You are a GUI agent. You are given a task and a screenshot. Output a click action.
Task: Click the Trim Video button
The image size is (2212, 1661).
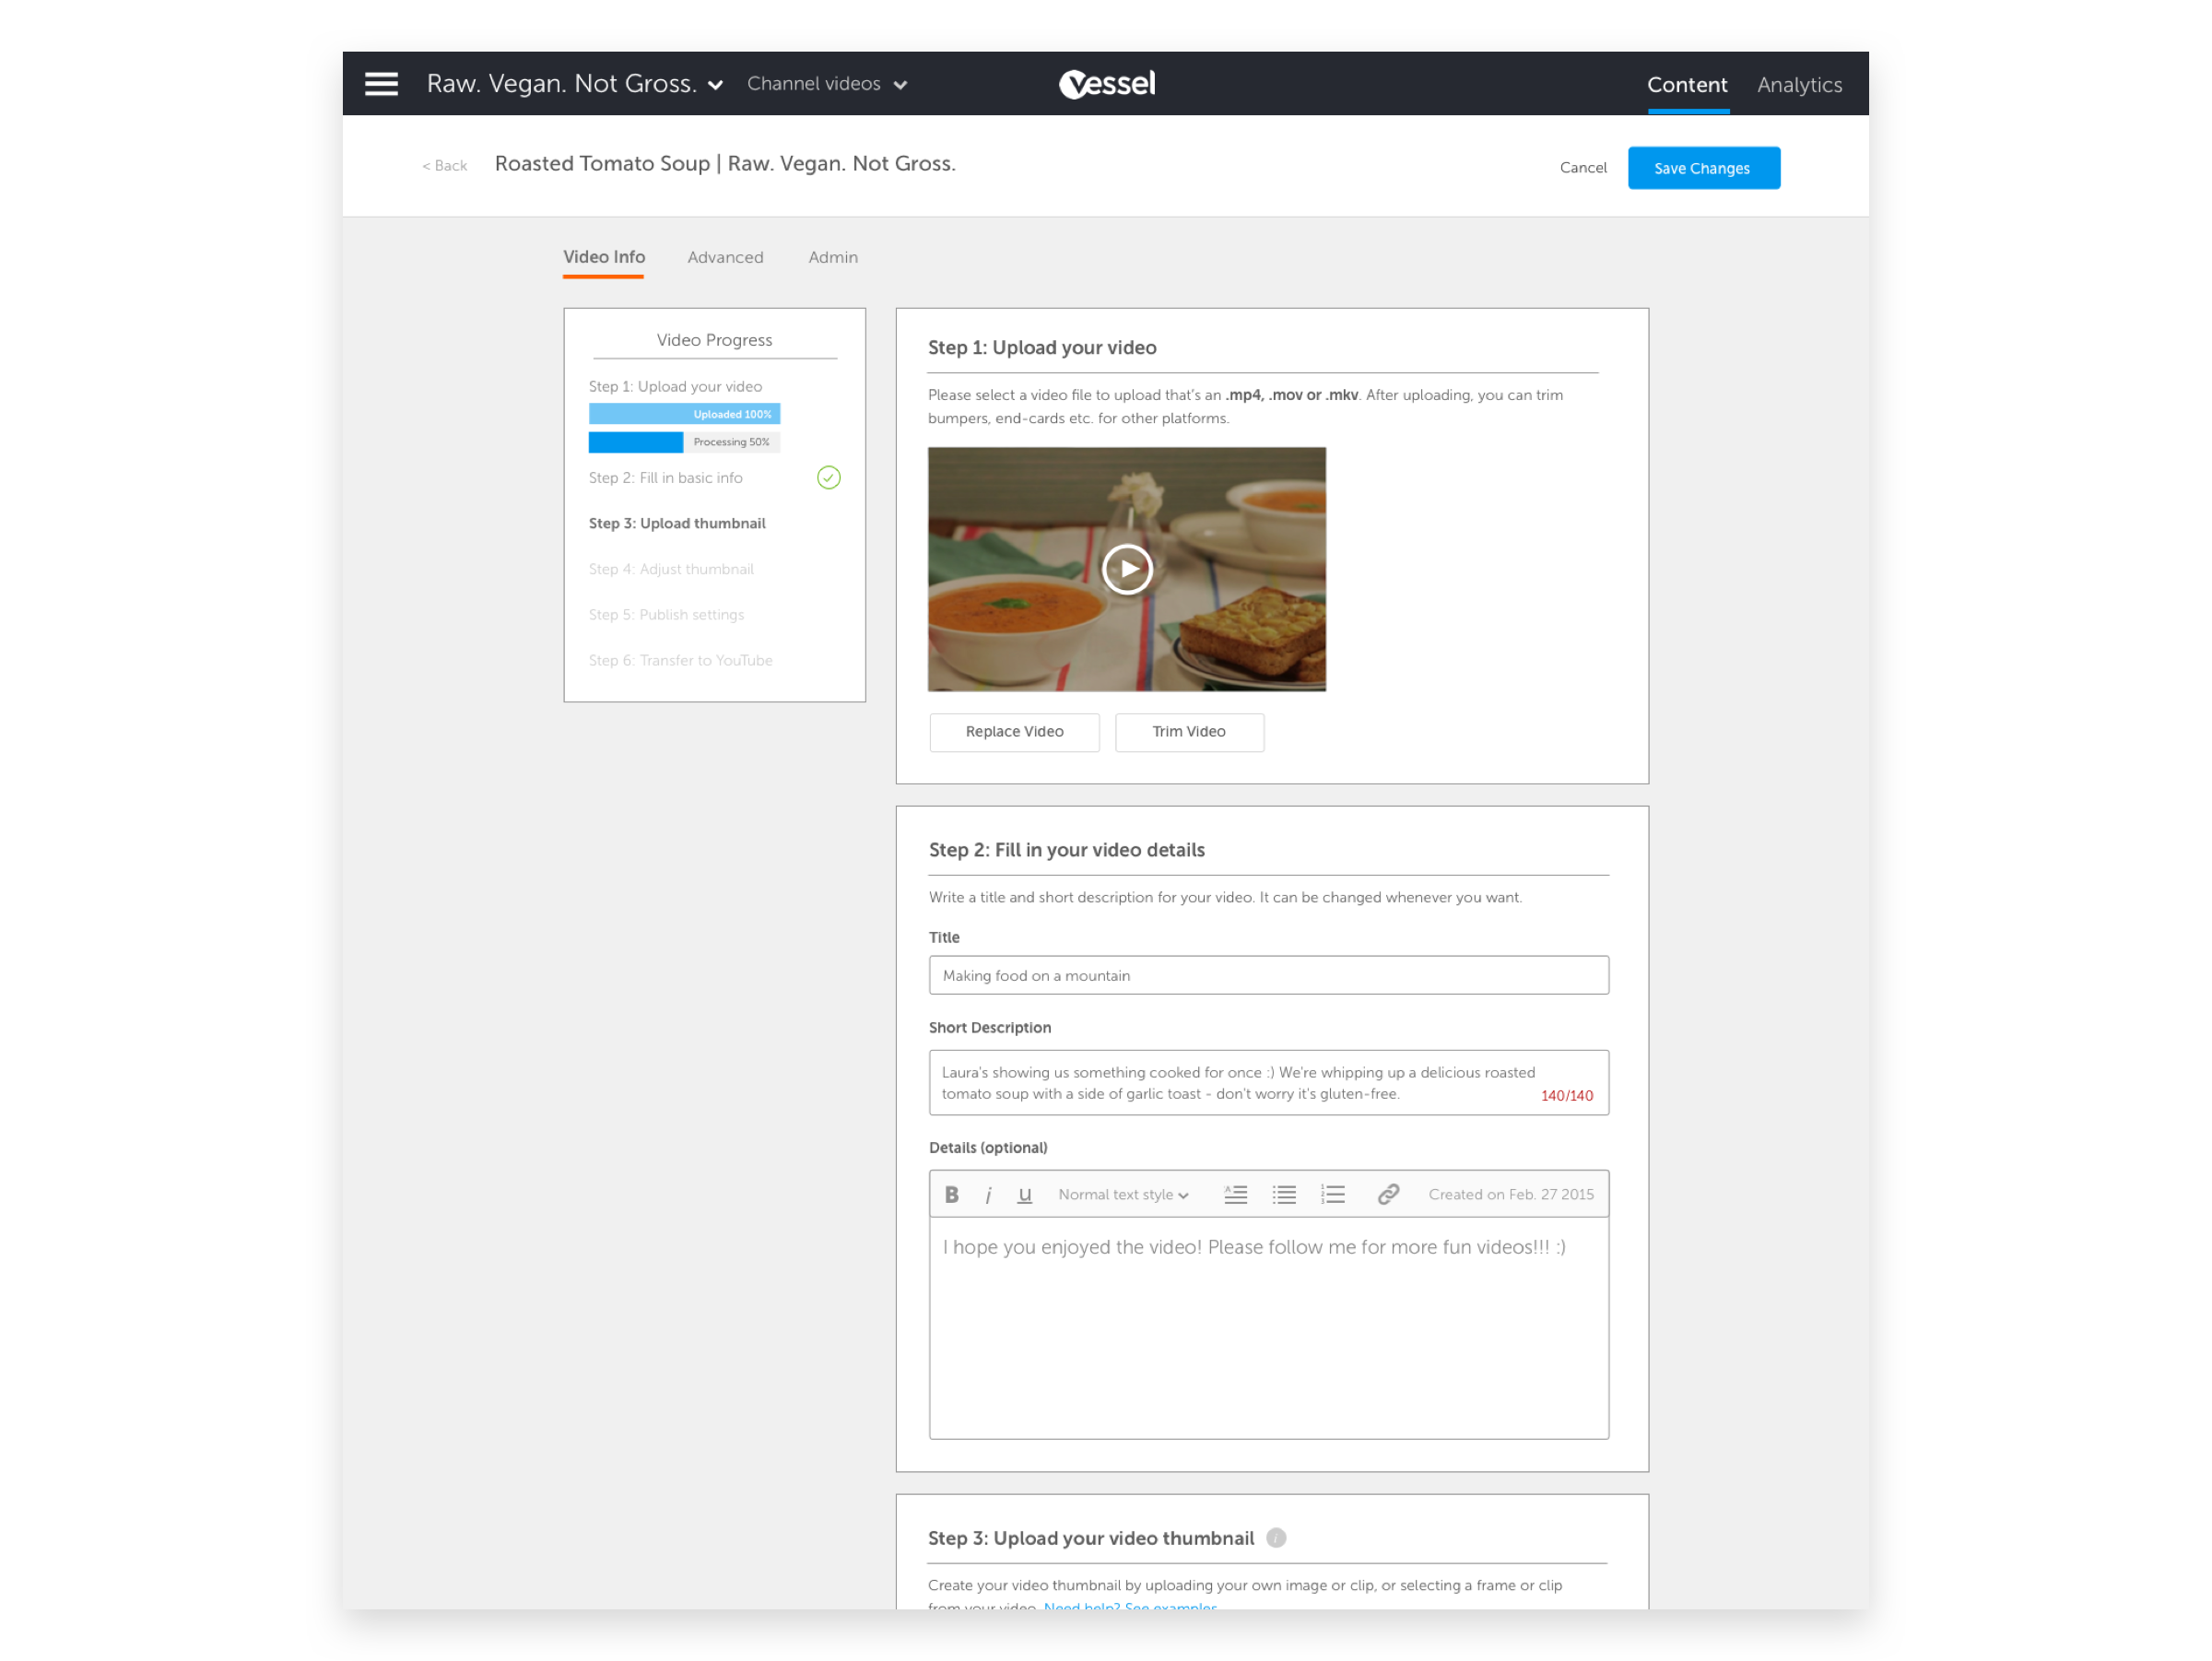coord(1189,732)
